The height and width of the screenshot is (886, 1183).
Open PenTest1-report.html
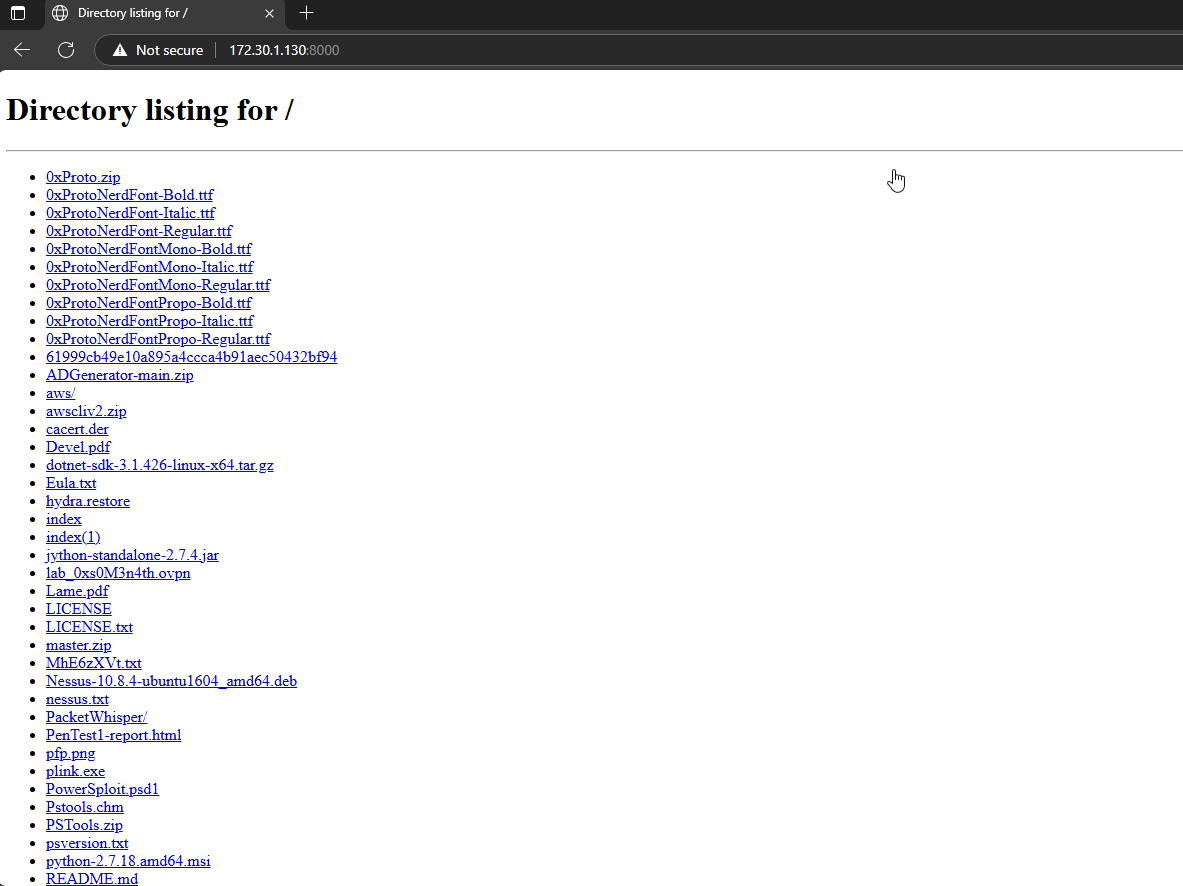(x=113, y=736)
